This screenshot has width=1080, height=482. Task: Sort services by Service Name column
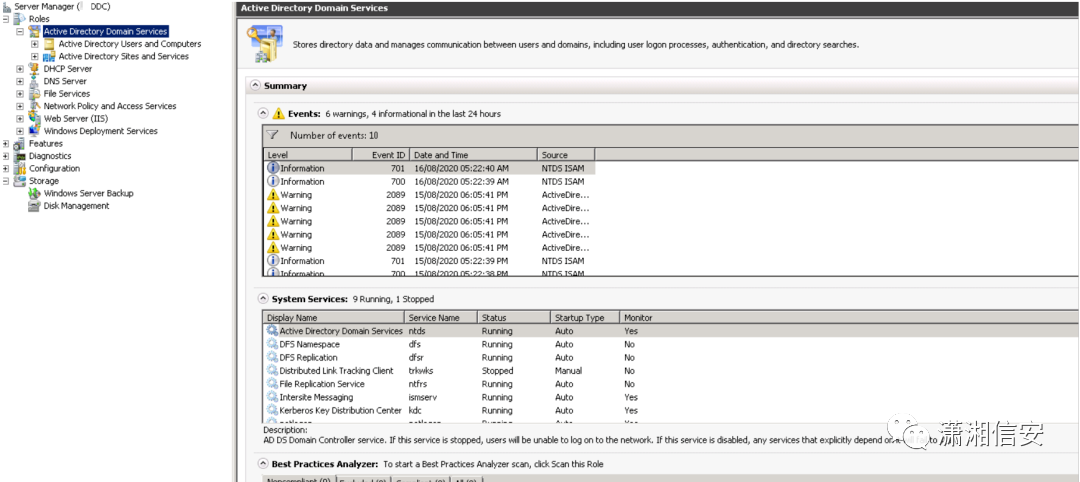pos(442,318)
